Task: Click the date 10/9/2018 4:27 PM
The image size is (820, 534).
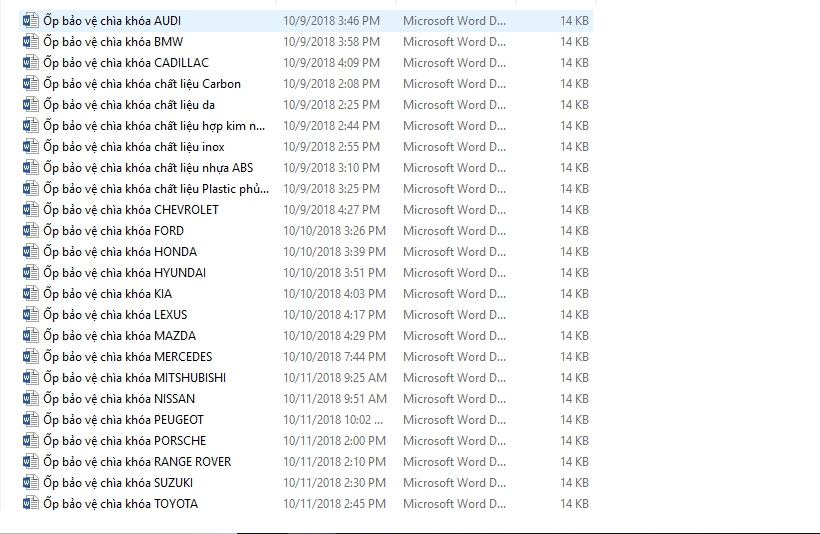Action: 332,210
